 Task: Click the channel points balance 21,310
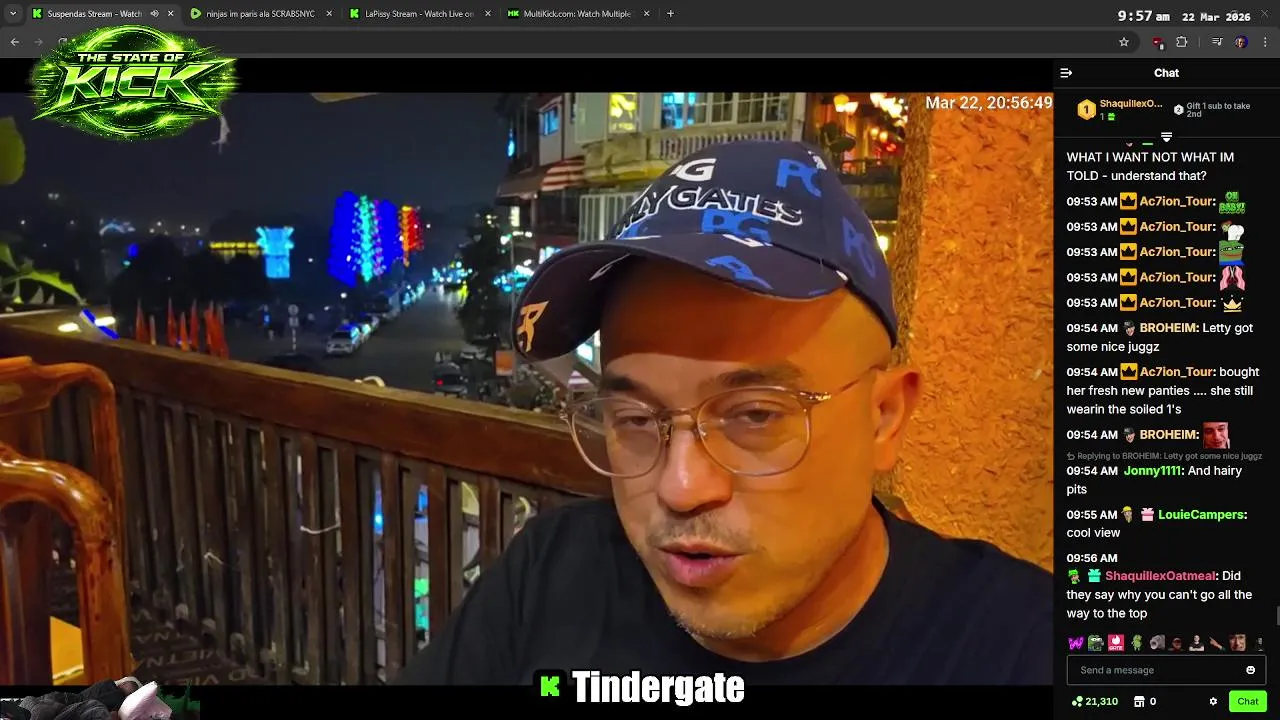[1095, 702]
